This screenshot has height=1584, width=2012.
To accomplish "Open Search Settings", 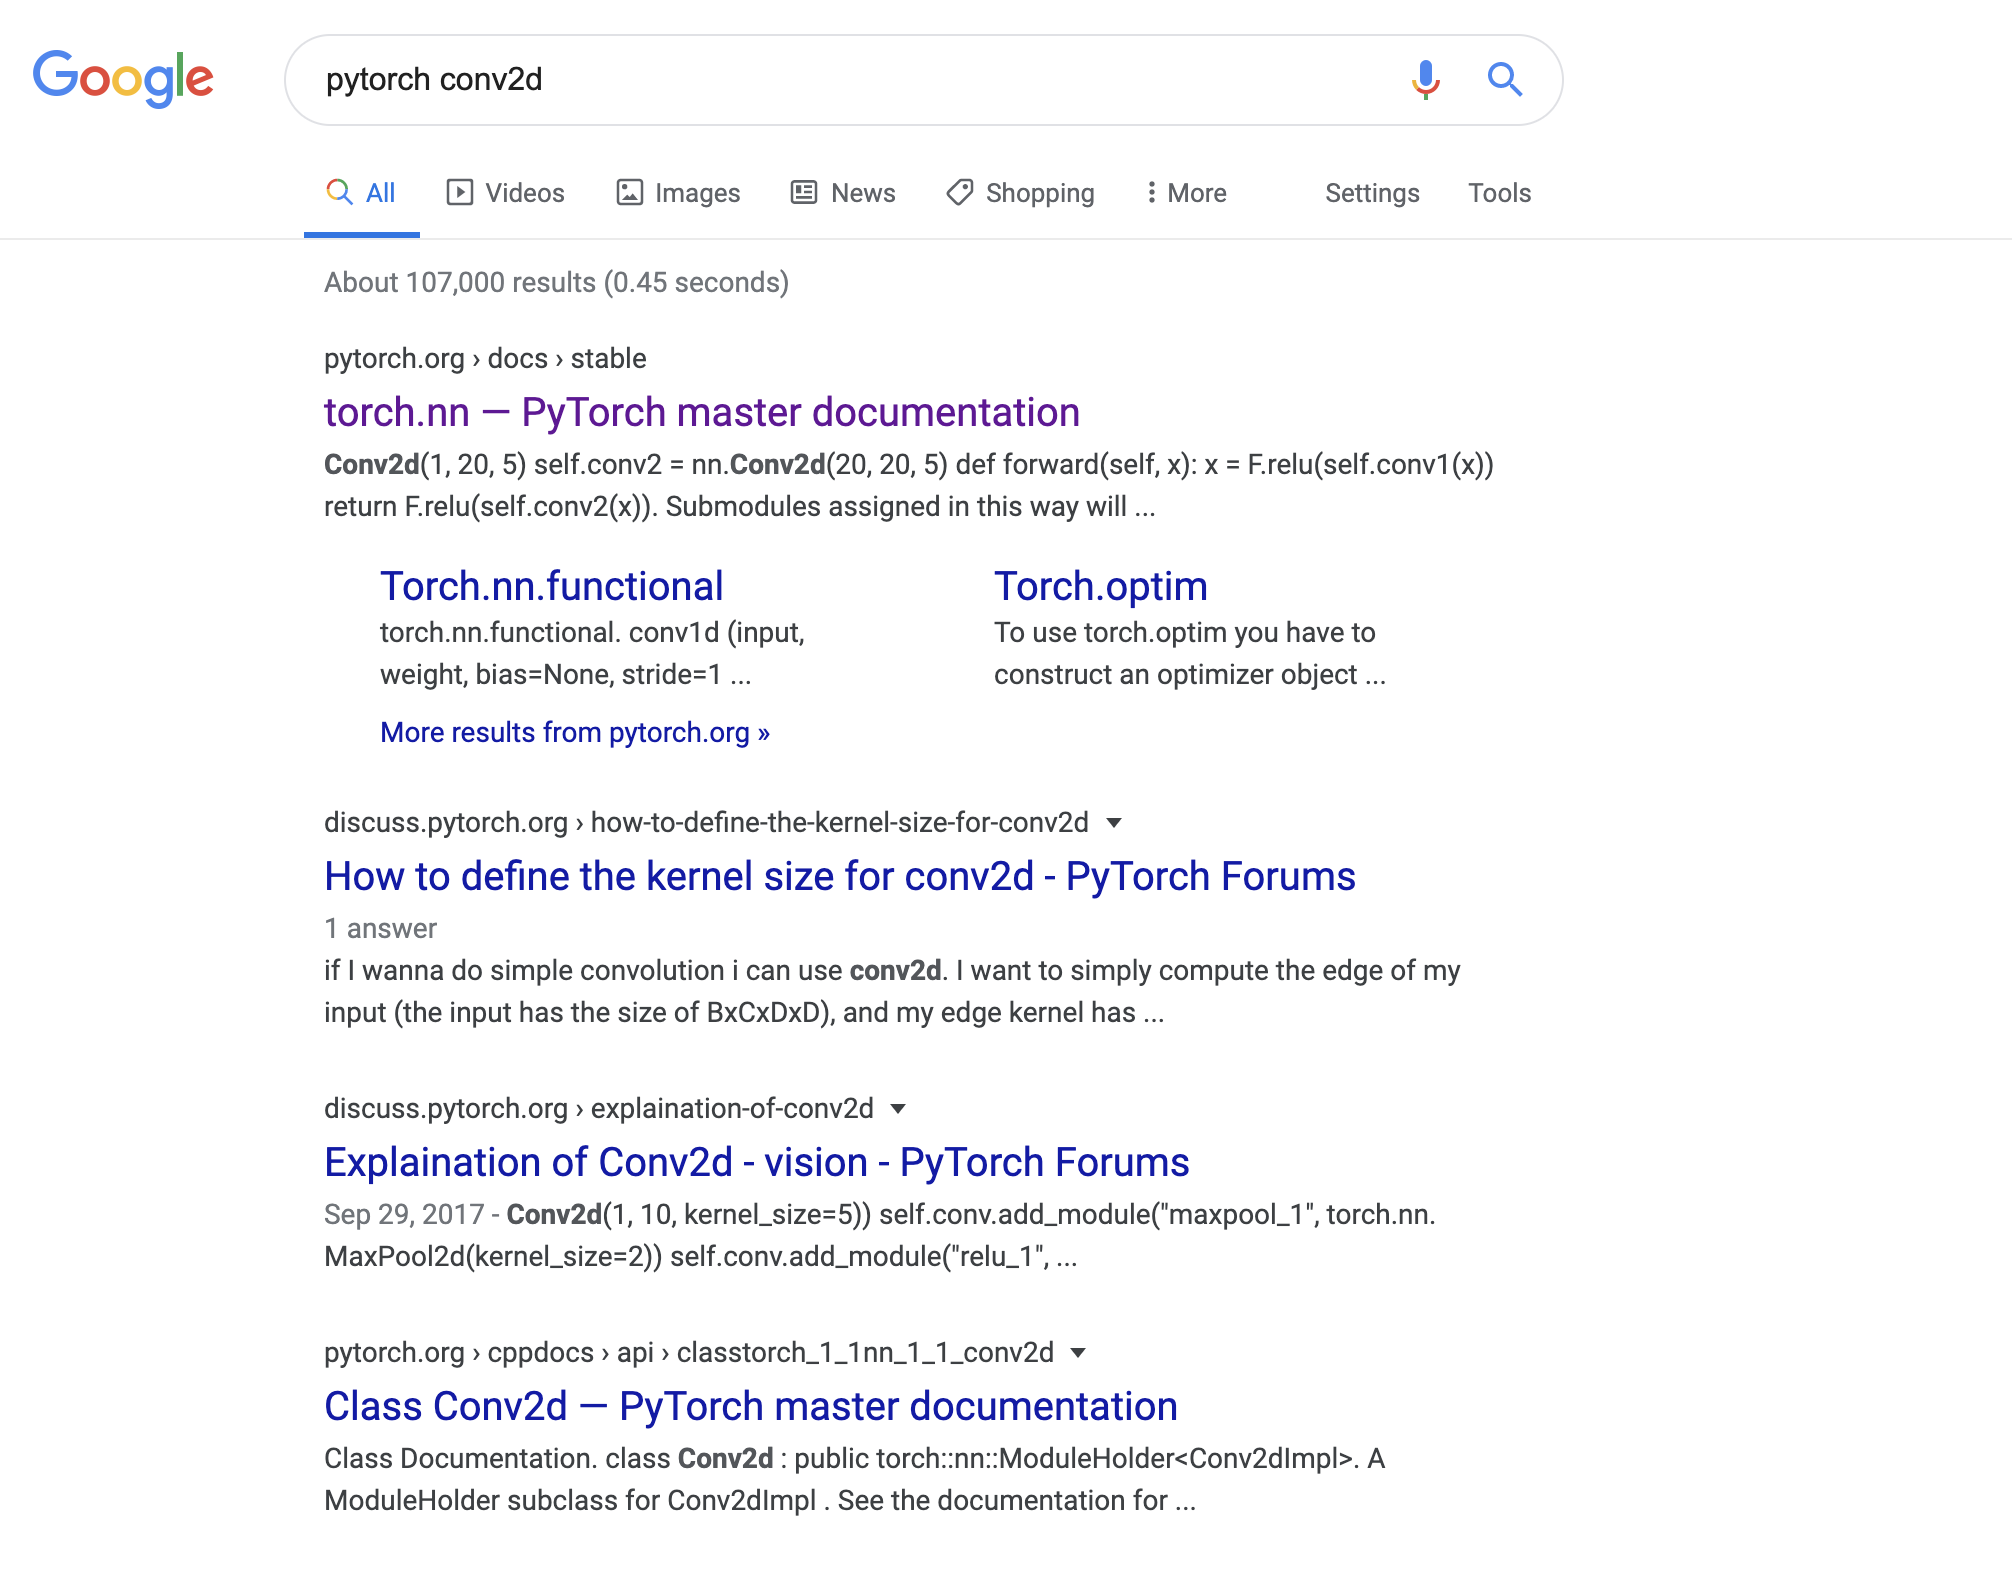I will pos(1371,192).
